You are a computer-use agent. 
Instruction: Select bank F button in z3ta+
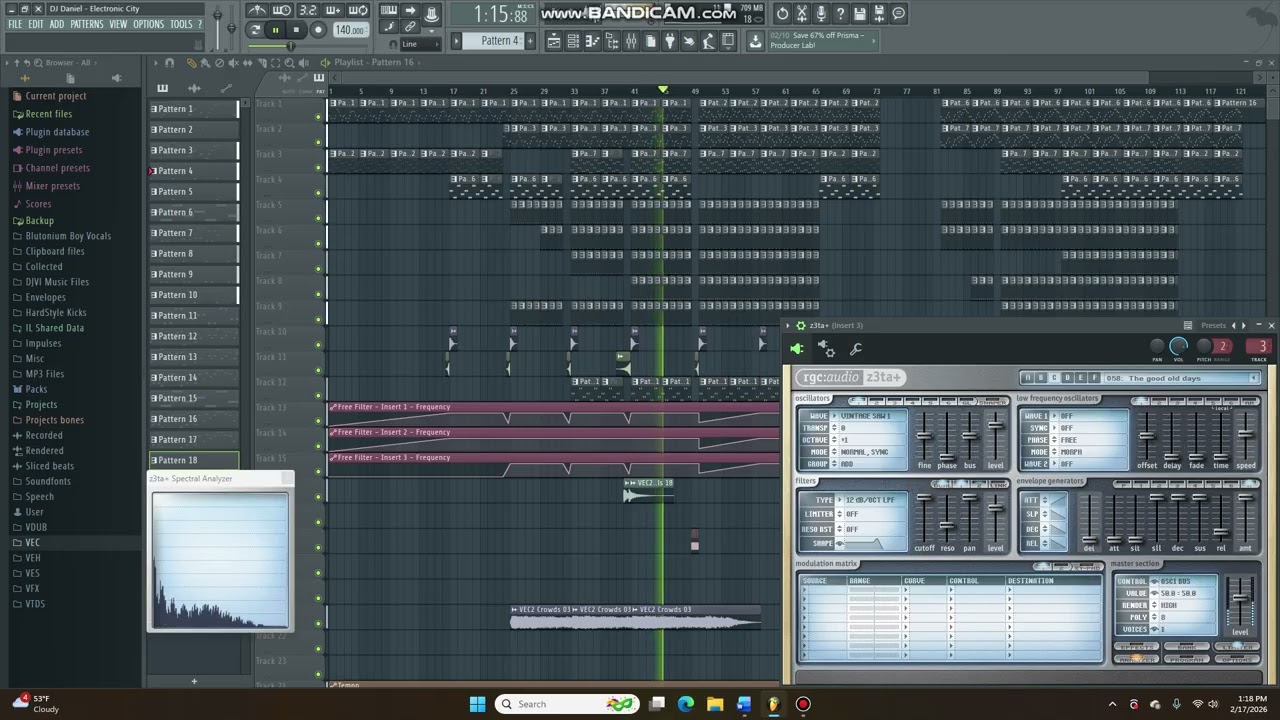1094,378
